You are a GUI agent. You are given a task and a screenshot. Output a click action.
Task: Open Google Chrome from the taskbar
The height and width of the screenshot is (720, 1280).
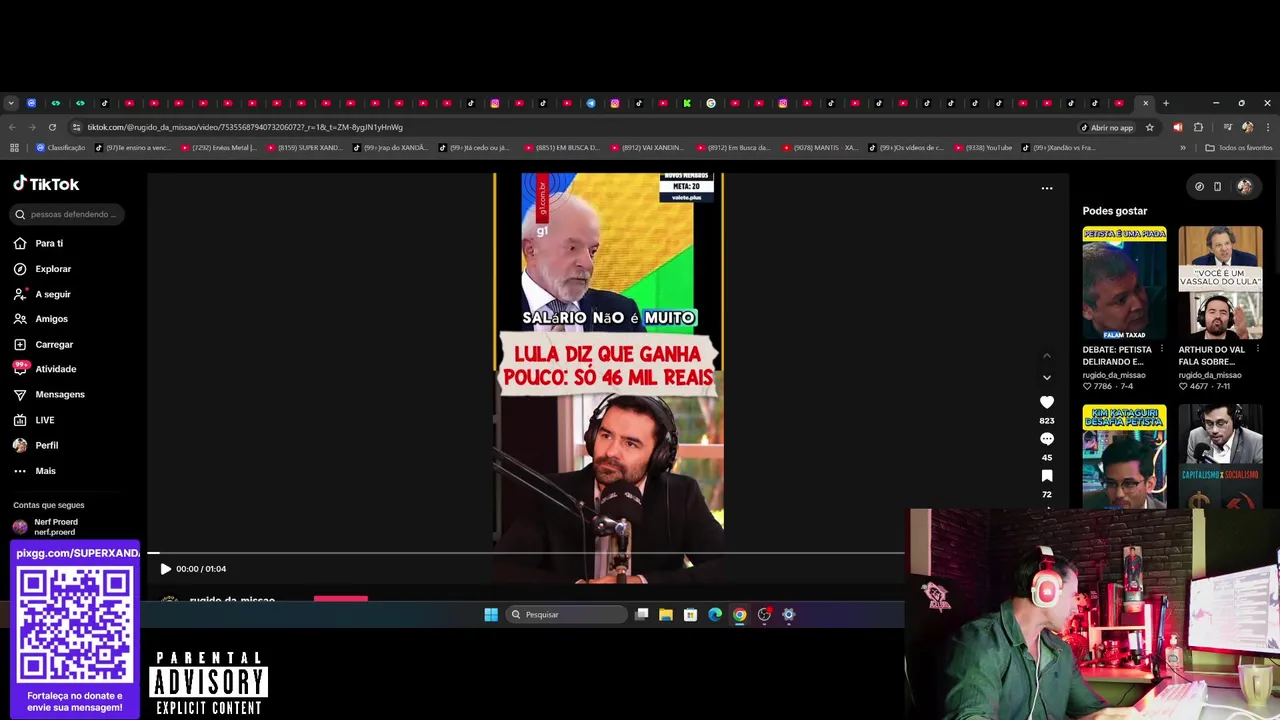tap(739, 614)
